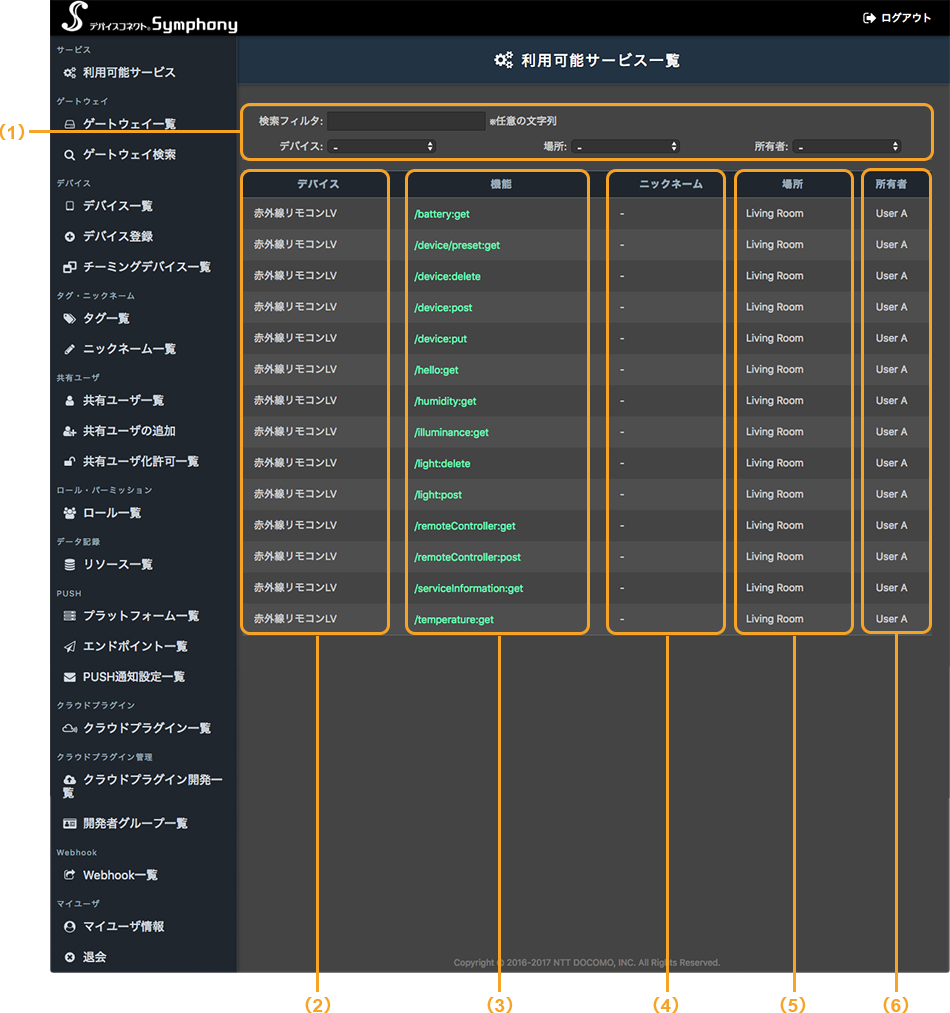Viewport: 950px width, 1013px height.
Task: Click the server icon for プラットフォーム一覧
Action: tap(69, 616)
